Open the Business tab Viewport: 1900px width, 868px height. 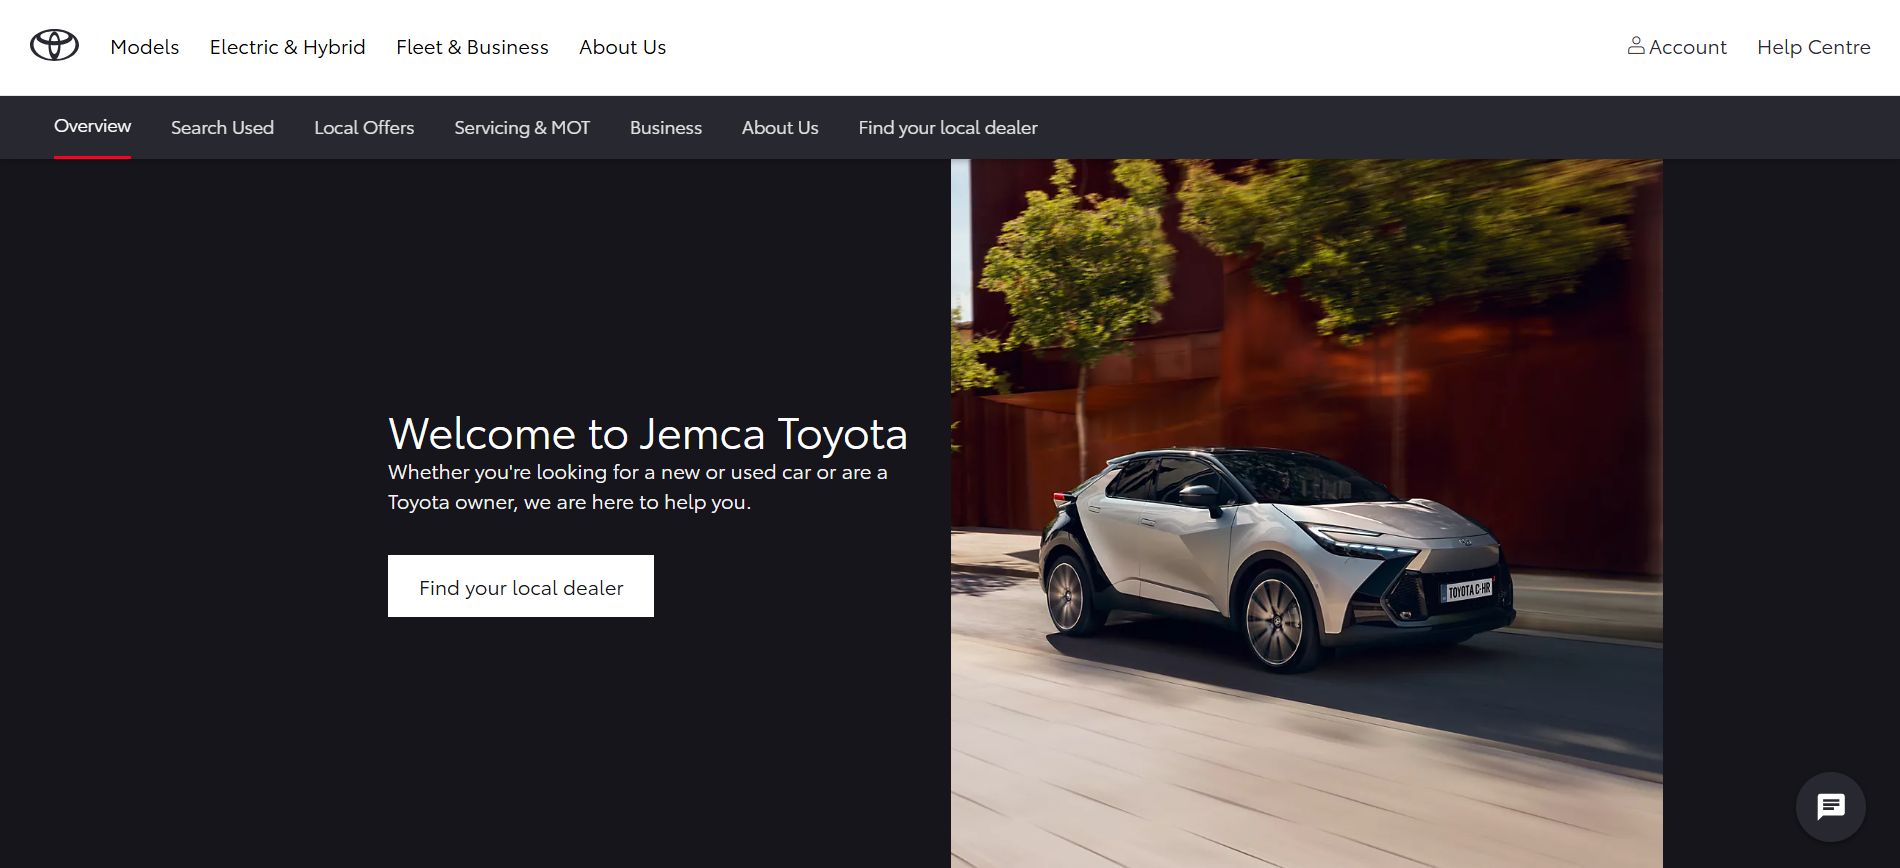coord(666,128)
